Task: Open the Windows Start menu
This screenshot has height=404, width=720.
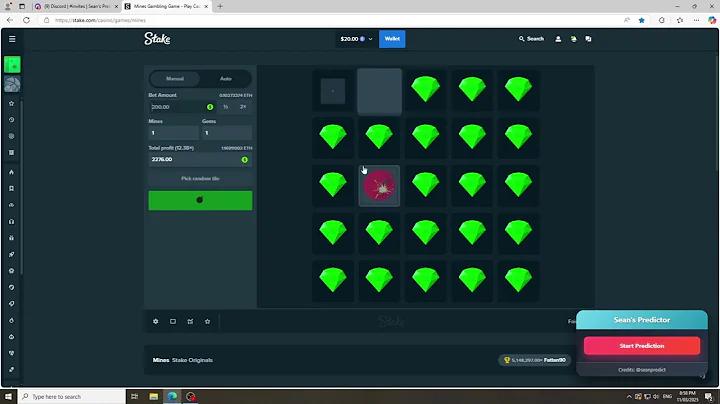Action: point(8,397)
